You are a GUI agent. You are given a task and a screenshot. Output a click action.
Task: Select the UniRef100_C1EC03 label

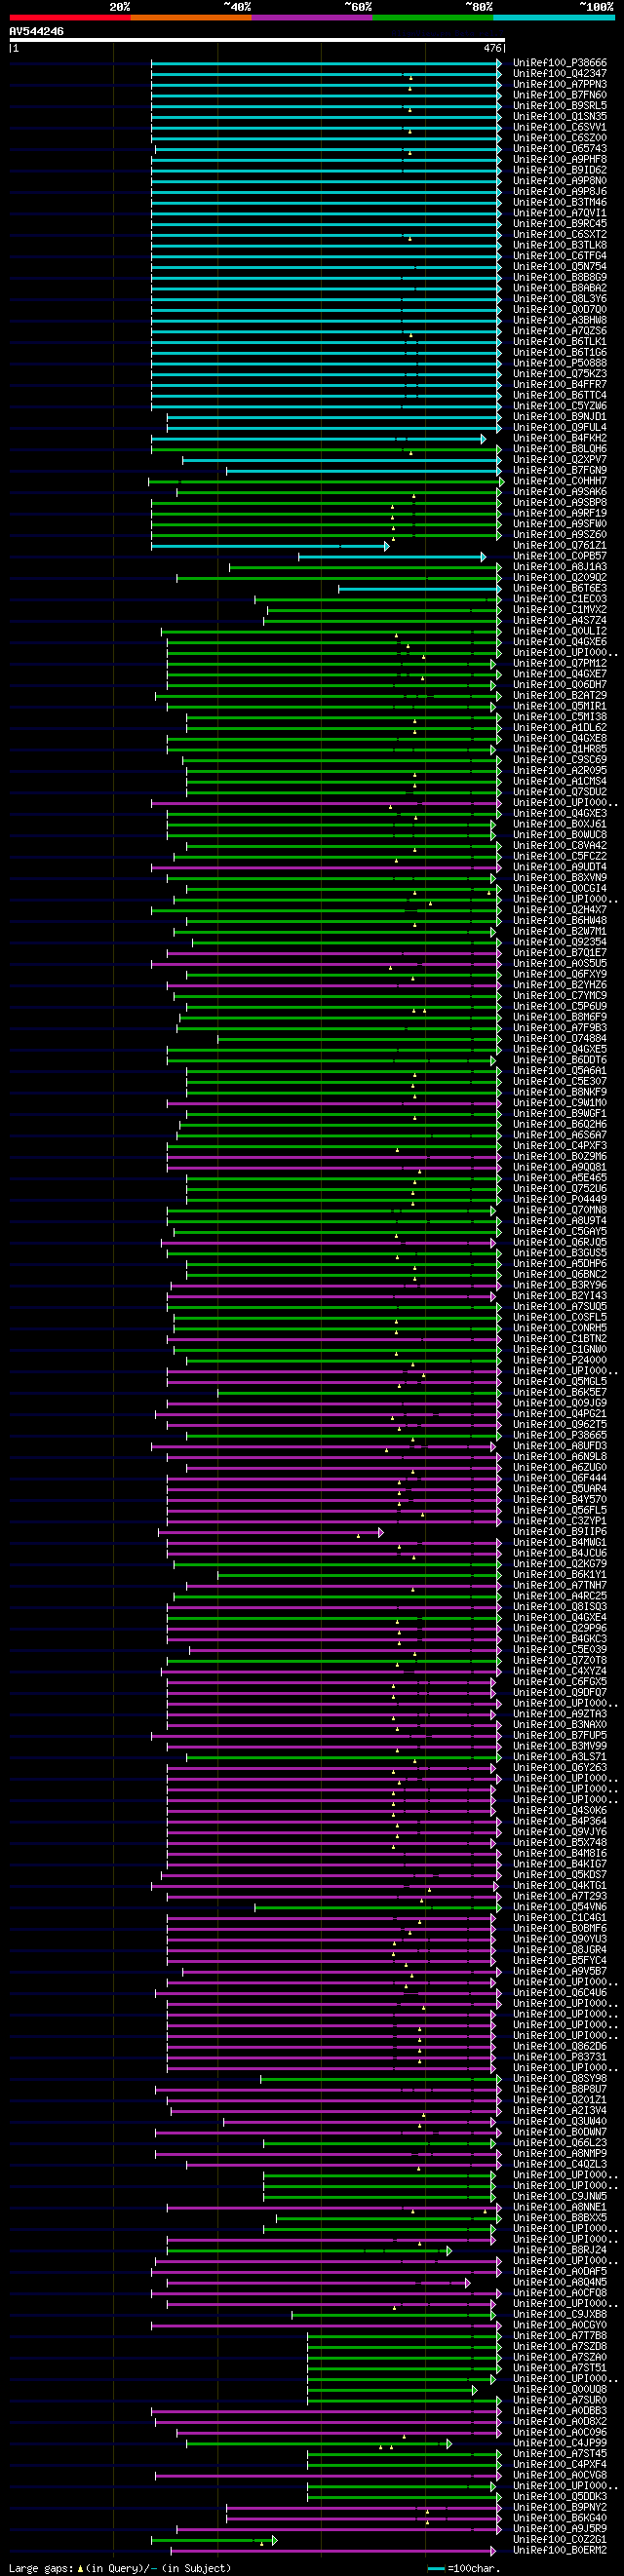point(560,599)
